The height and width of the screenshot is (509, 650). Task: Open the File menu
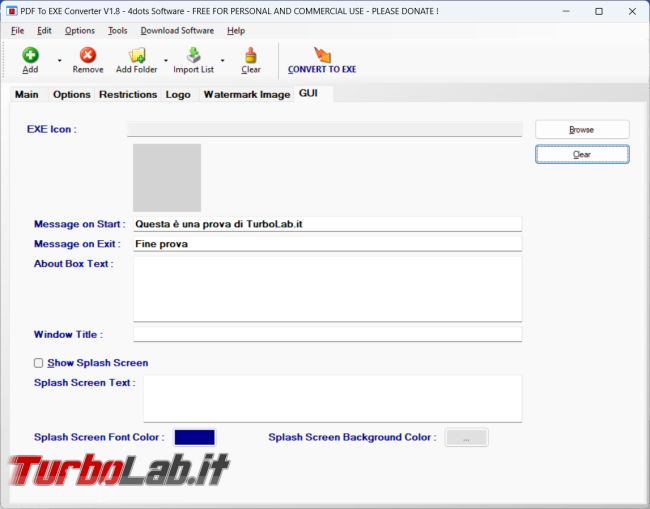[17, 31]
